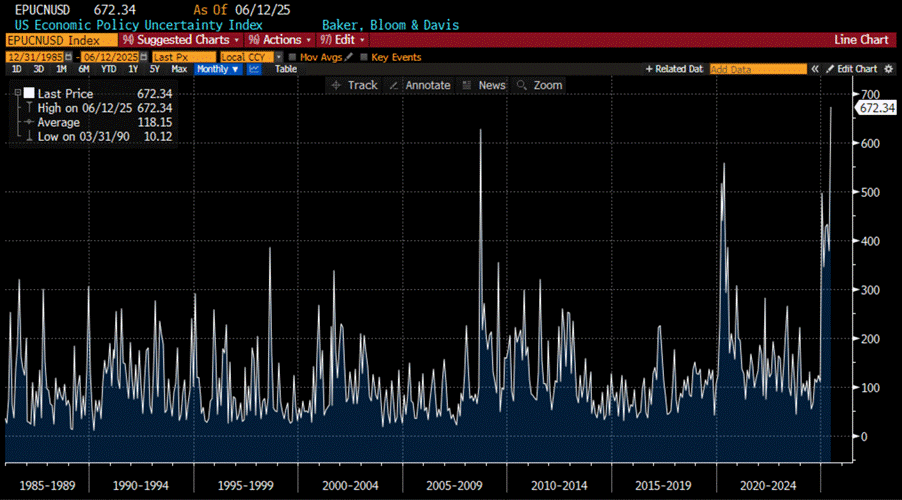Open the Local CCY currency dropdown arrow

[x=279, y=57]
